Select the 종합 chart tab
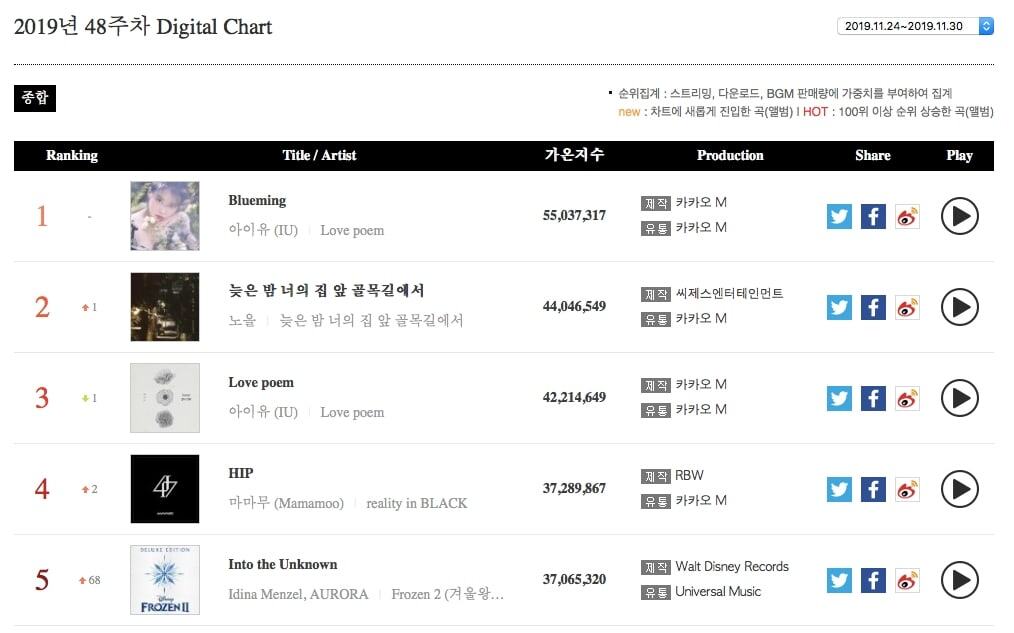 click(x=35, y=98)
